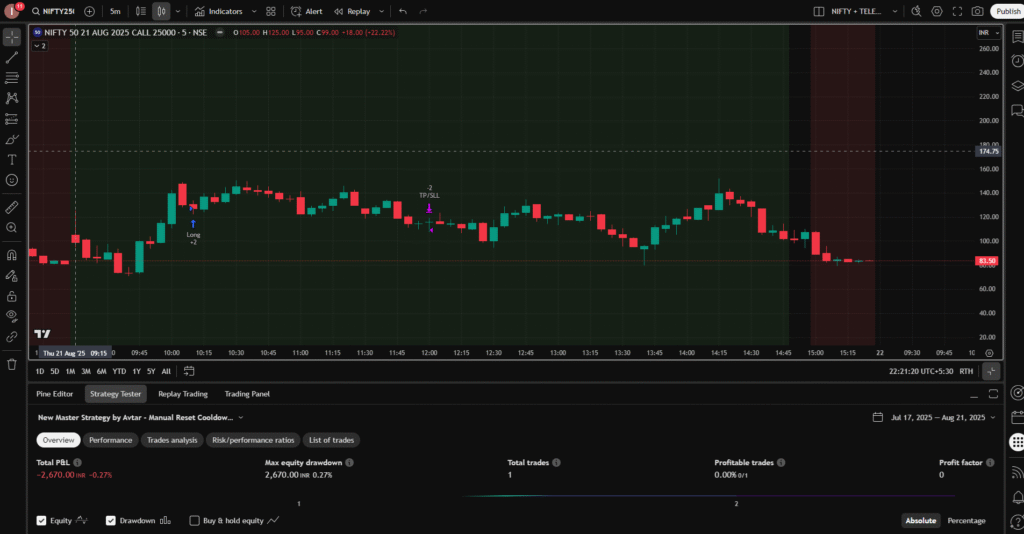This screenshot has width=1024, height=534.
Task: Enter fullscreen mode
Action: pos(957,11)
